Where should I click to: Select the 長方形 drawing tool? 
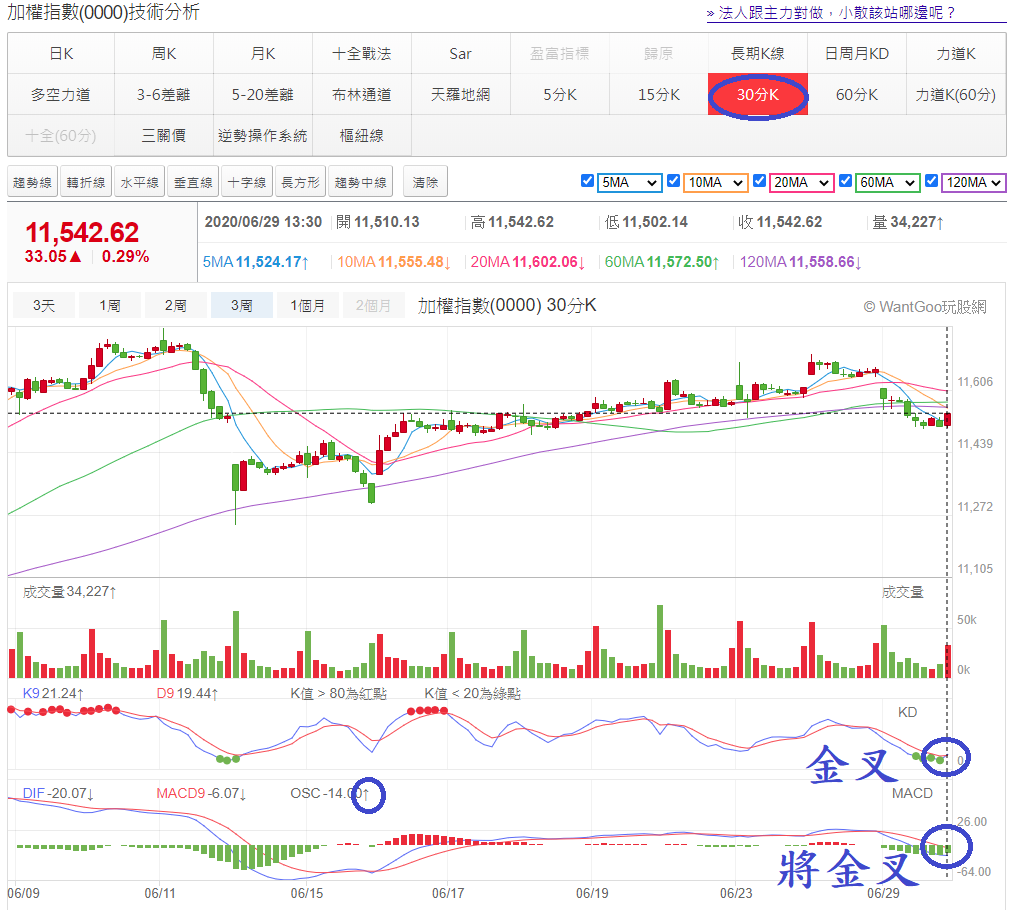click(300, 183)
